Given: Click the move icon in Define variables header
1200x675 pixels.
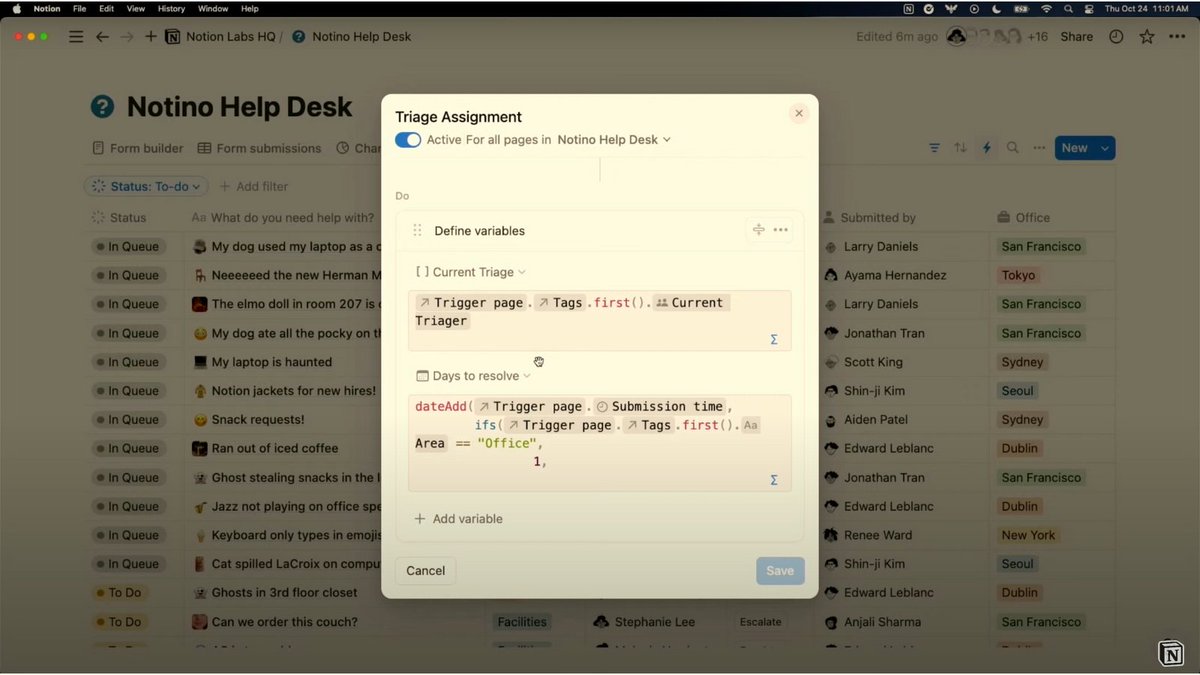Looking at the screenshot, I should (x=758, y=230).
